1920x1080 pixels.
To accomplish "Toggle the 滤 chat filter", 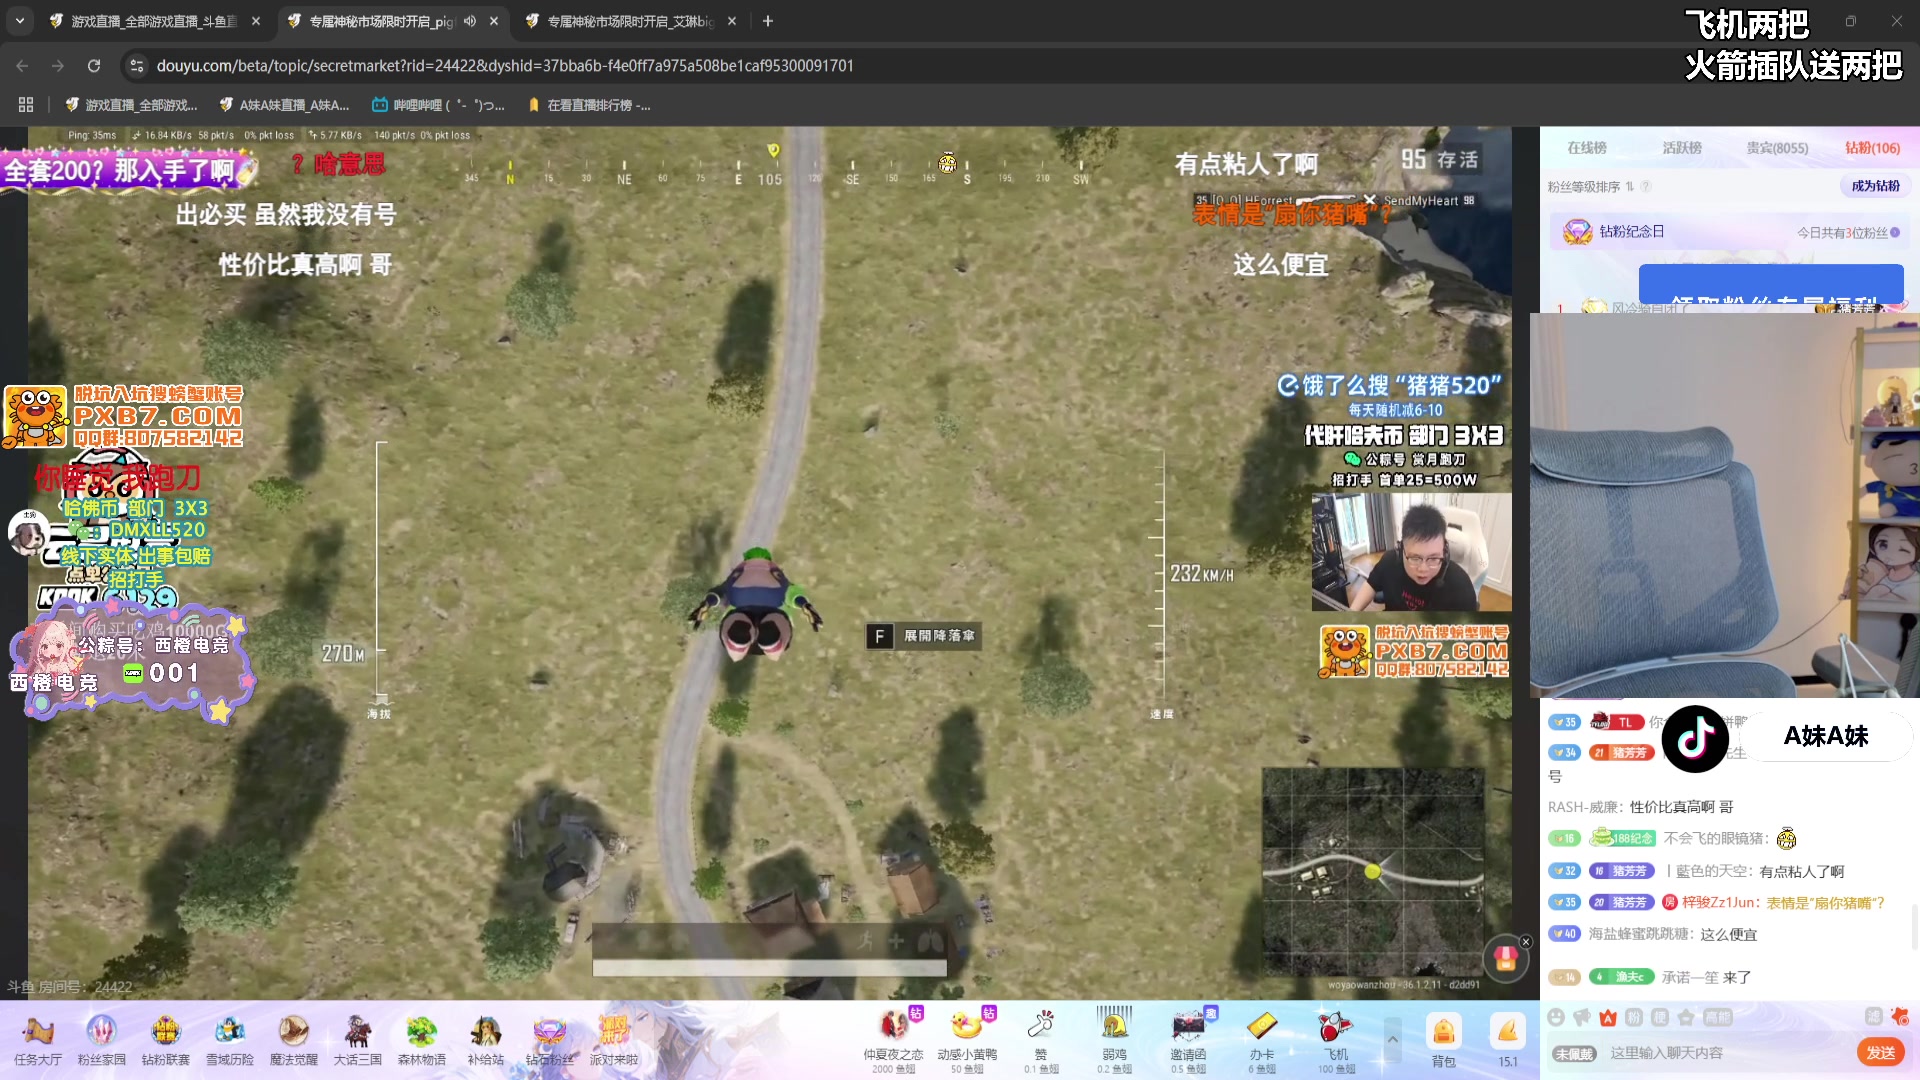I will pyautogui.click(x=1874, y=1017).
